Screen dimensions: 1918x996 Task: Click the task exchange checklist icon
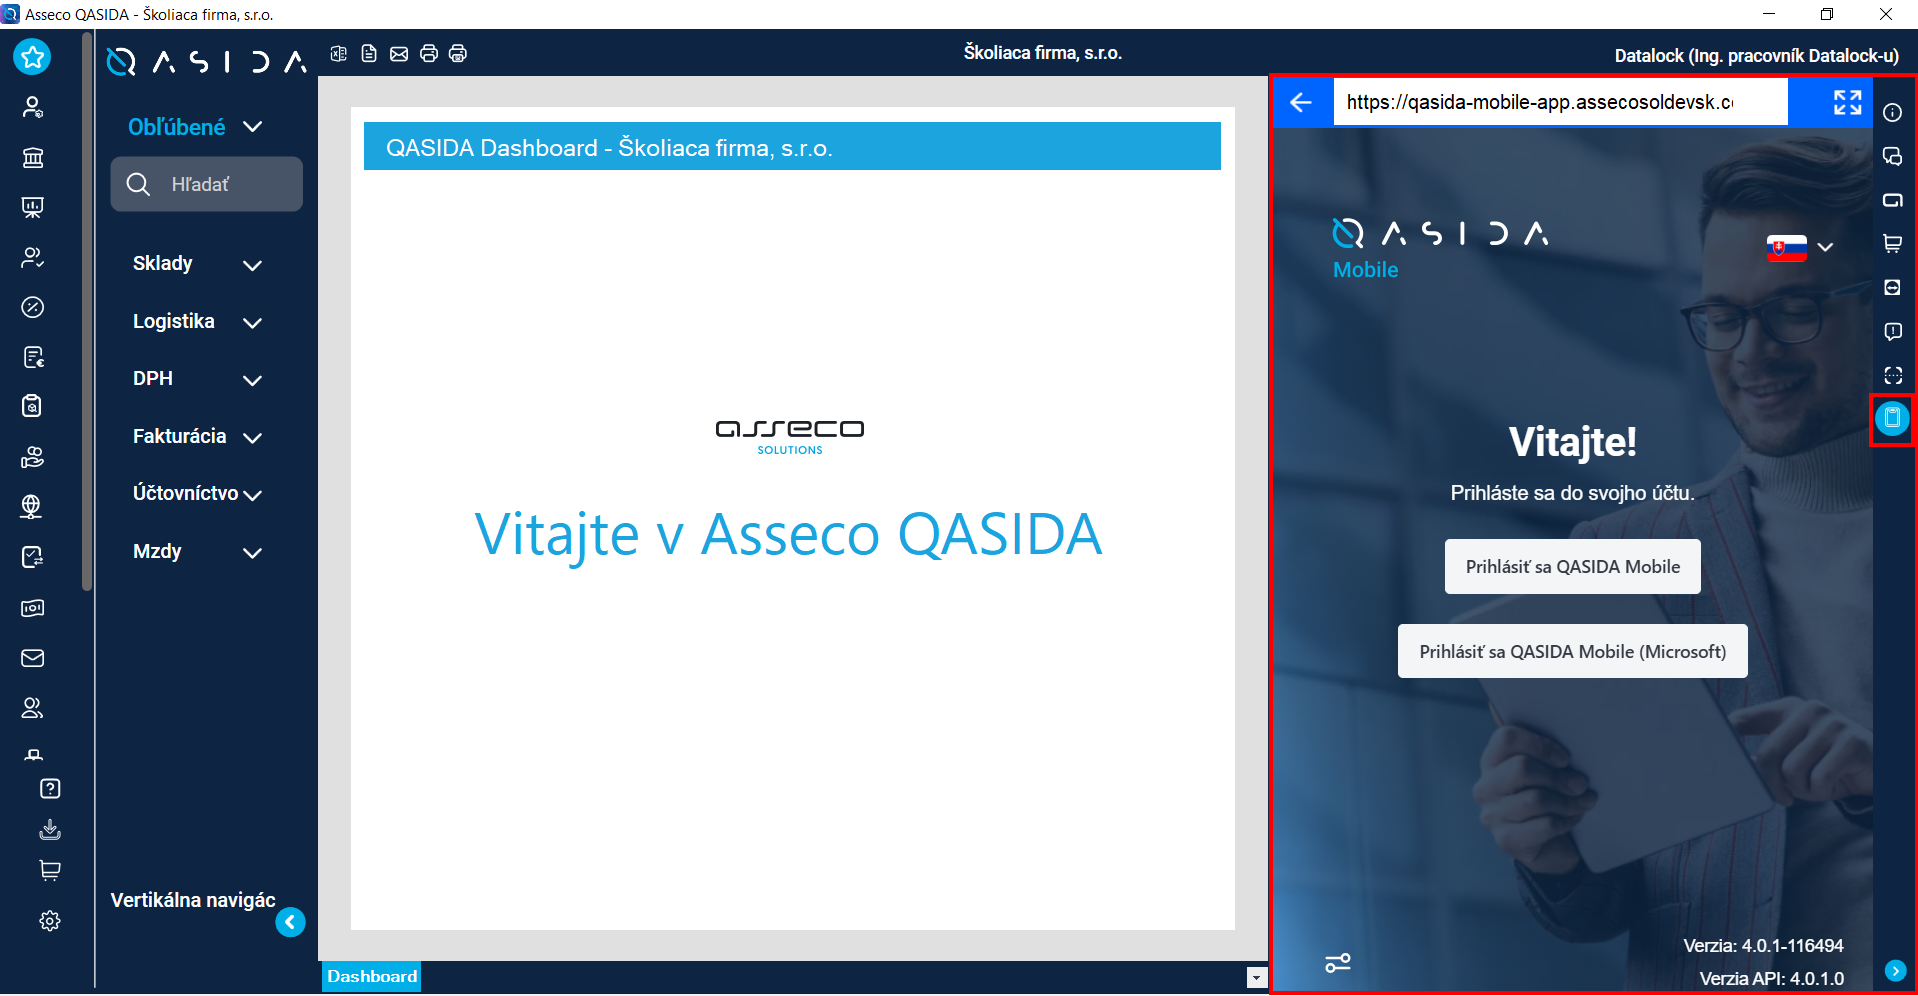(x=33, y=557)
